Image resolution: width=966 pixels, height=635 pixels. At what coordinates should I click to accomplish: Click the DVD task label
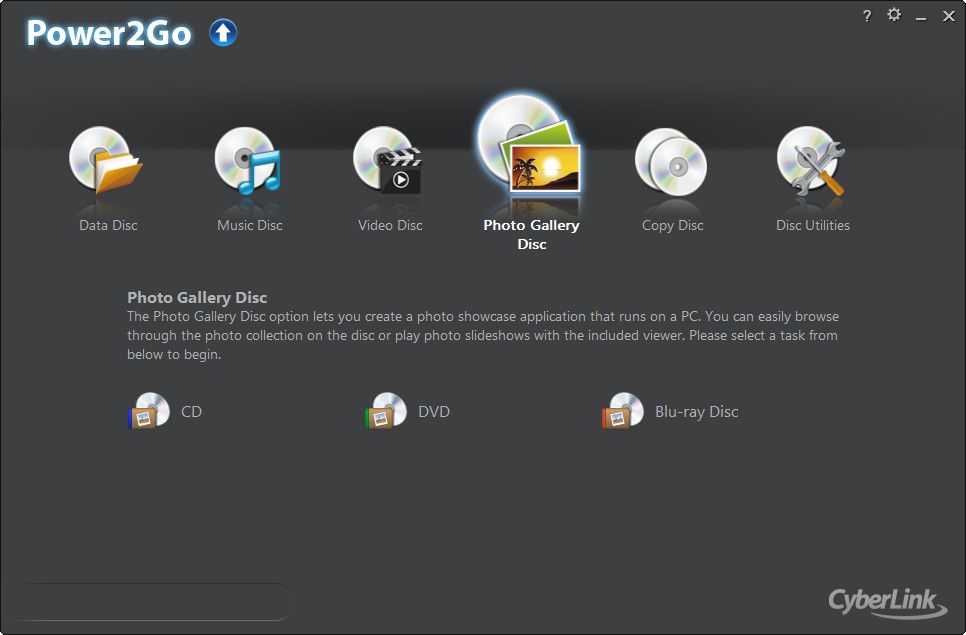click(434, 411)
